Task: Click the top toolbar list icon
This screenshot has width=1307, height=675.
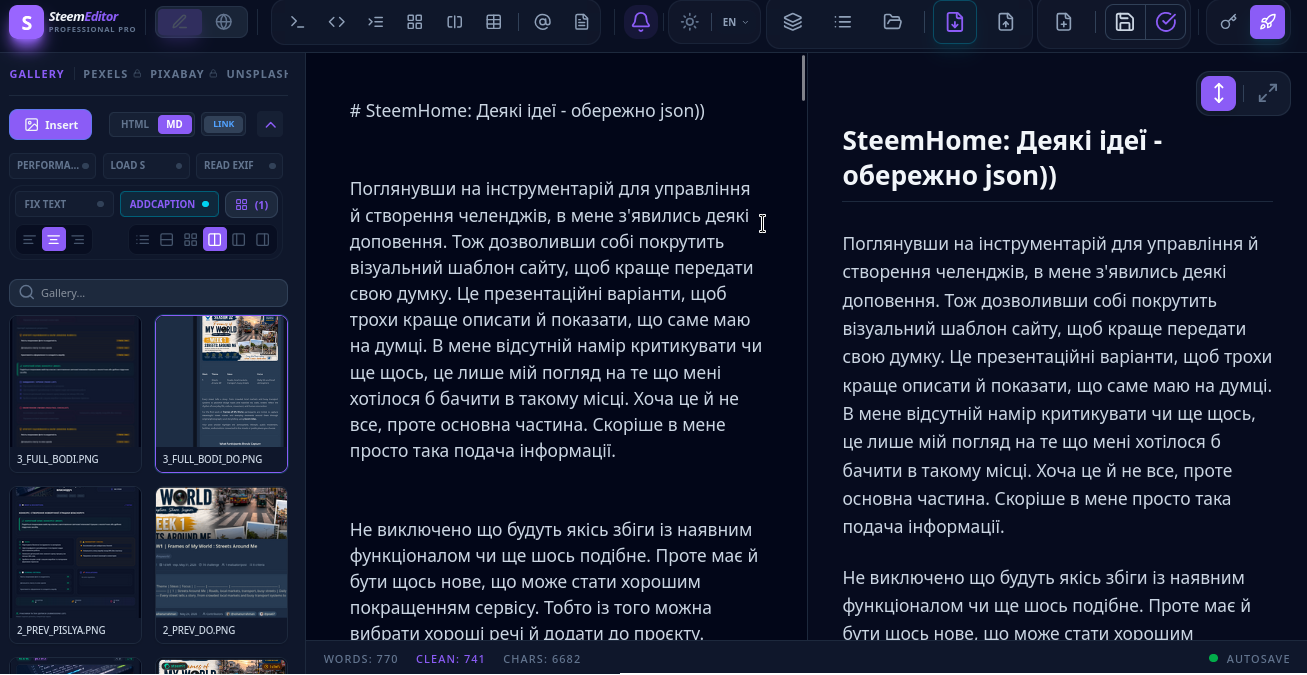Action: click(x=843, y=22)
